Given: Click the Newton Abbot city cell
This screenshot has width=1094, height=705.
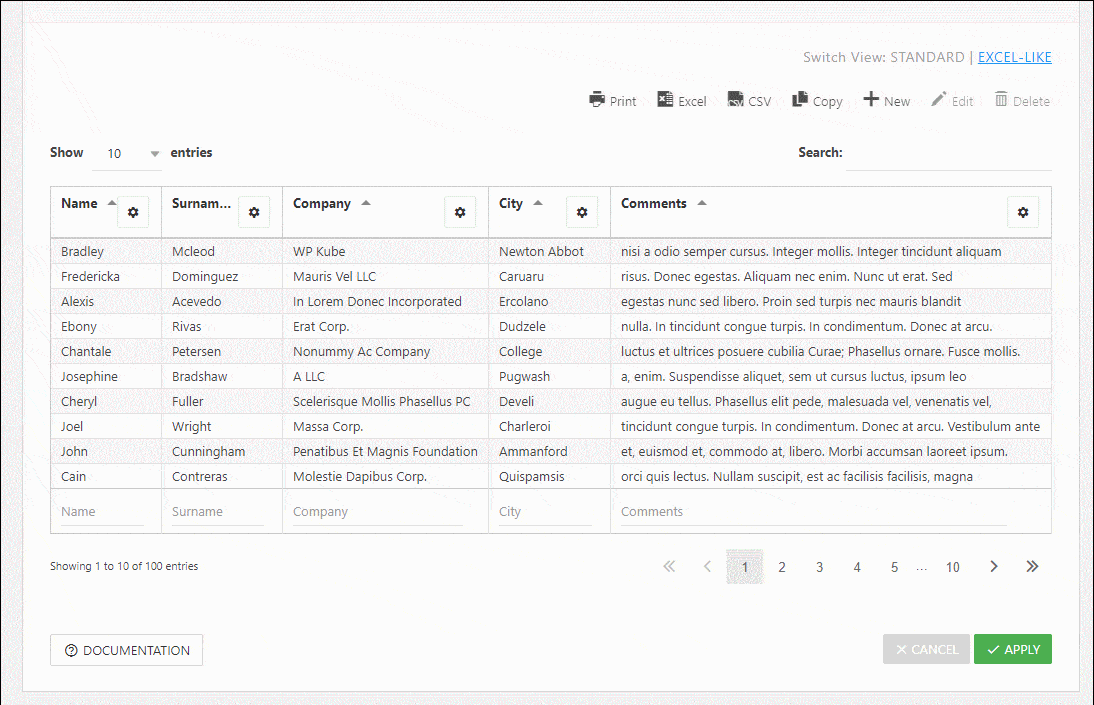Looking at the screenshot, I should (549, 251).
